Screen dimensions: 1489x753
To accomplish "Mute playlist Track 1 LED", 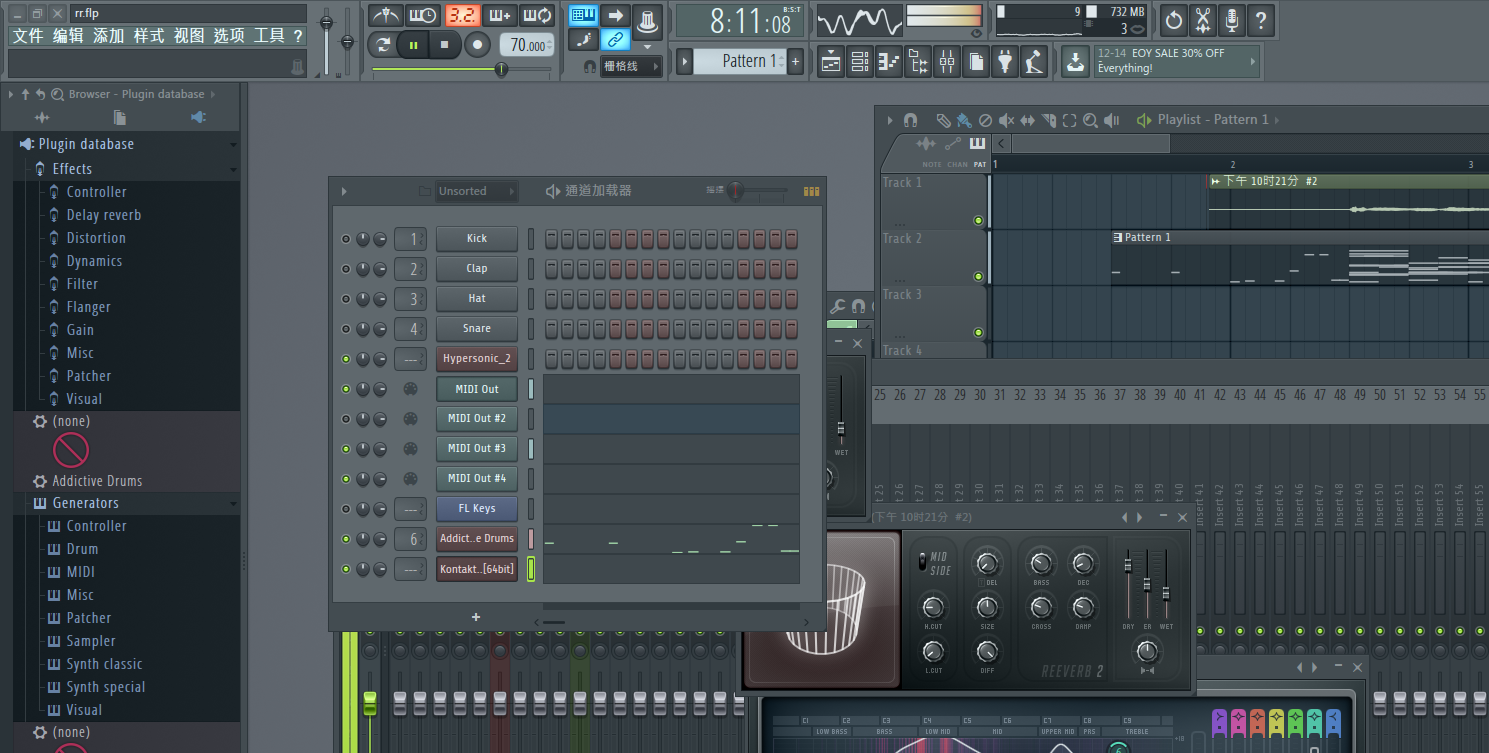I will point(978,221).
